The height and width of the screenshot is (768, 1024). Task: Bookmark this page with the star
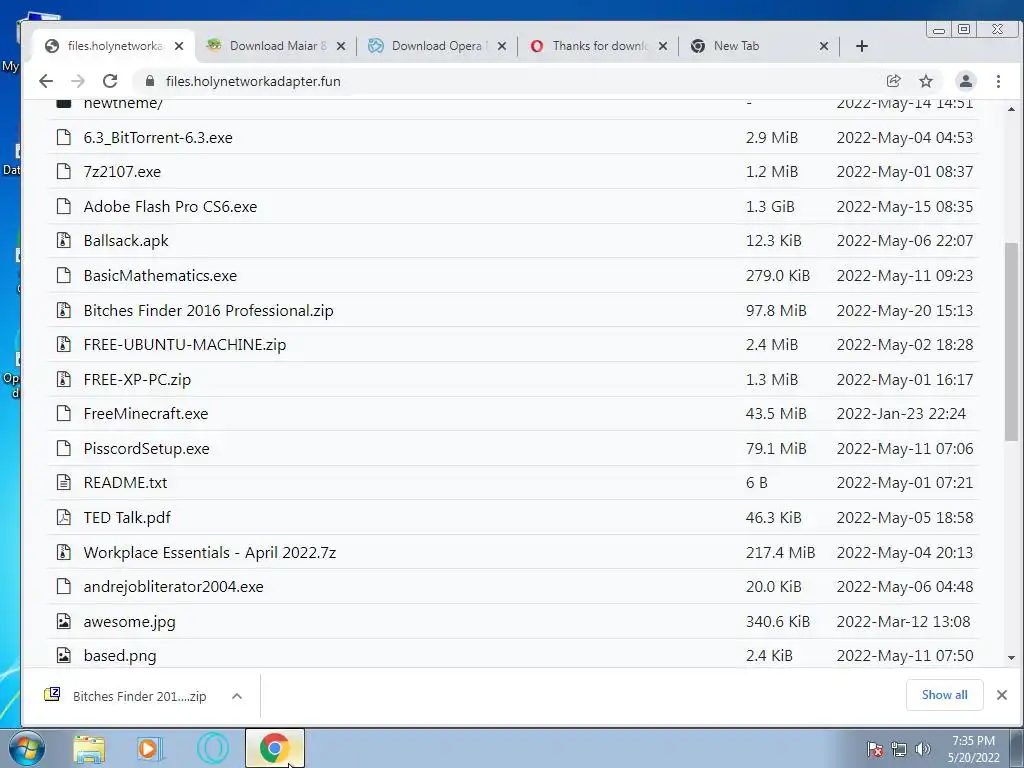(926, 81)
